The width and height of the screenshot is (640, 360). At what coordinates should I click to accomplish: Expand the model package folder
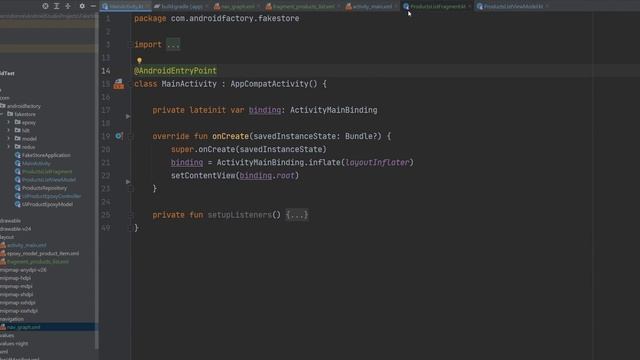[9, 138]
